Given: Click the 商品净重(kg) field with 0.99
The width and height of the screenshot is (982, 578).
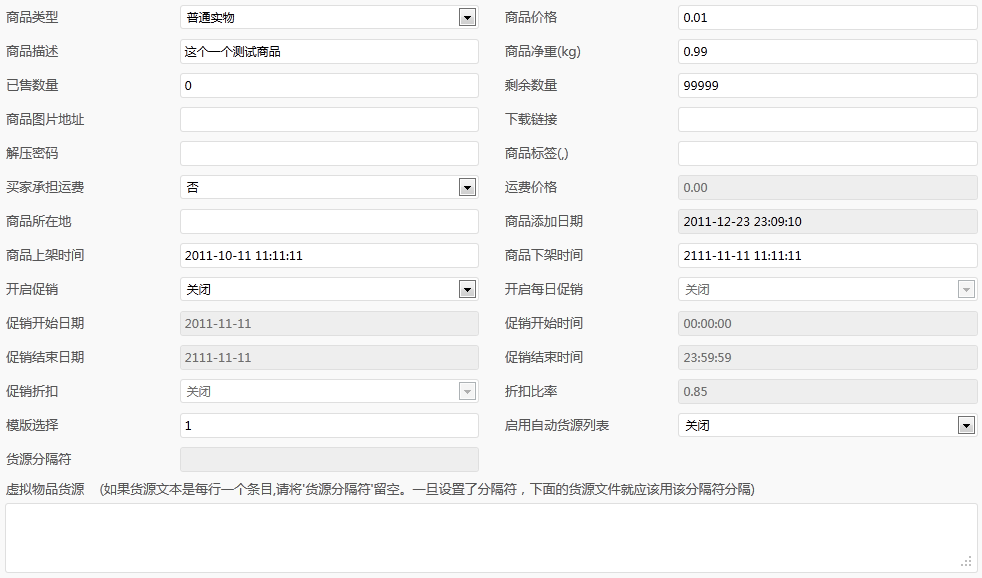Looking at the screenshot, I should (x=827, y=51).
